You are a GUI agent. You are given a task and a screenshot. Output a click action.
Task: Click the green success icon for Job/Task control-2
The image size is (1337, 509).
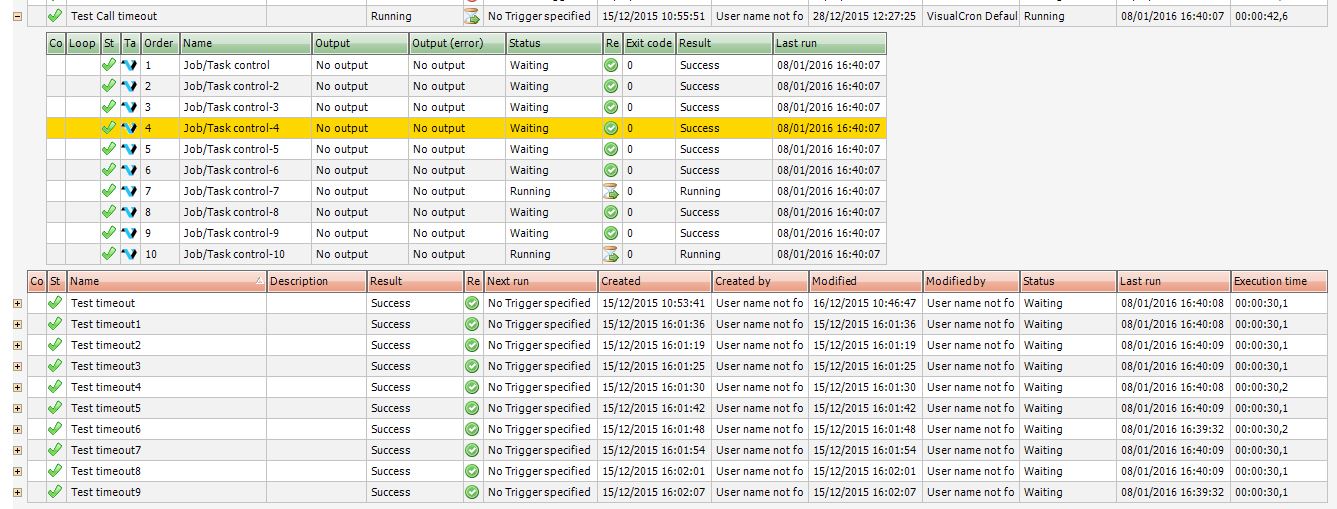[611, 86]
